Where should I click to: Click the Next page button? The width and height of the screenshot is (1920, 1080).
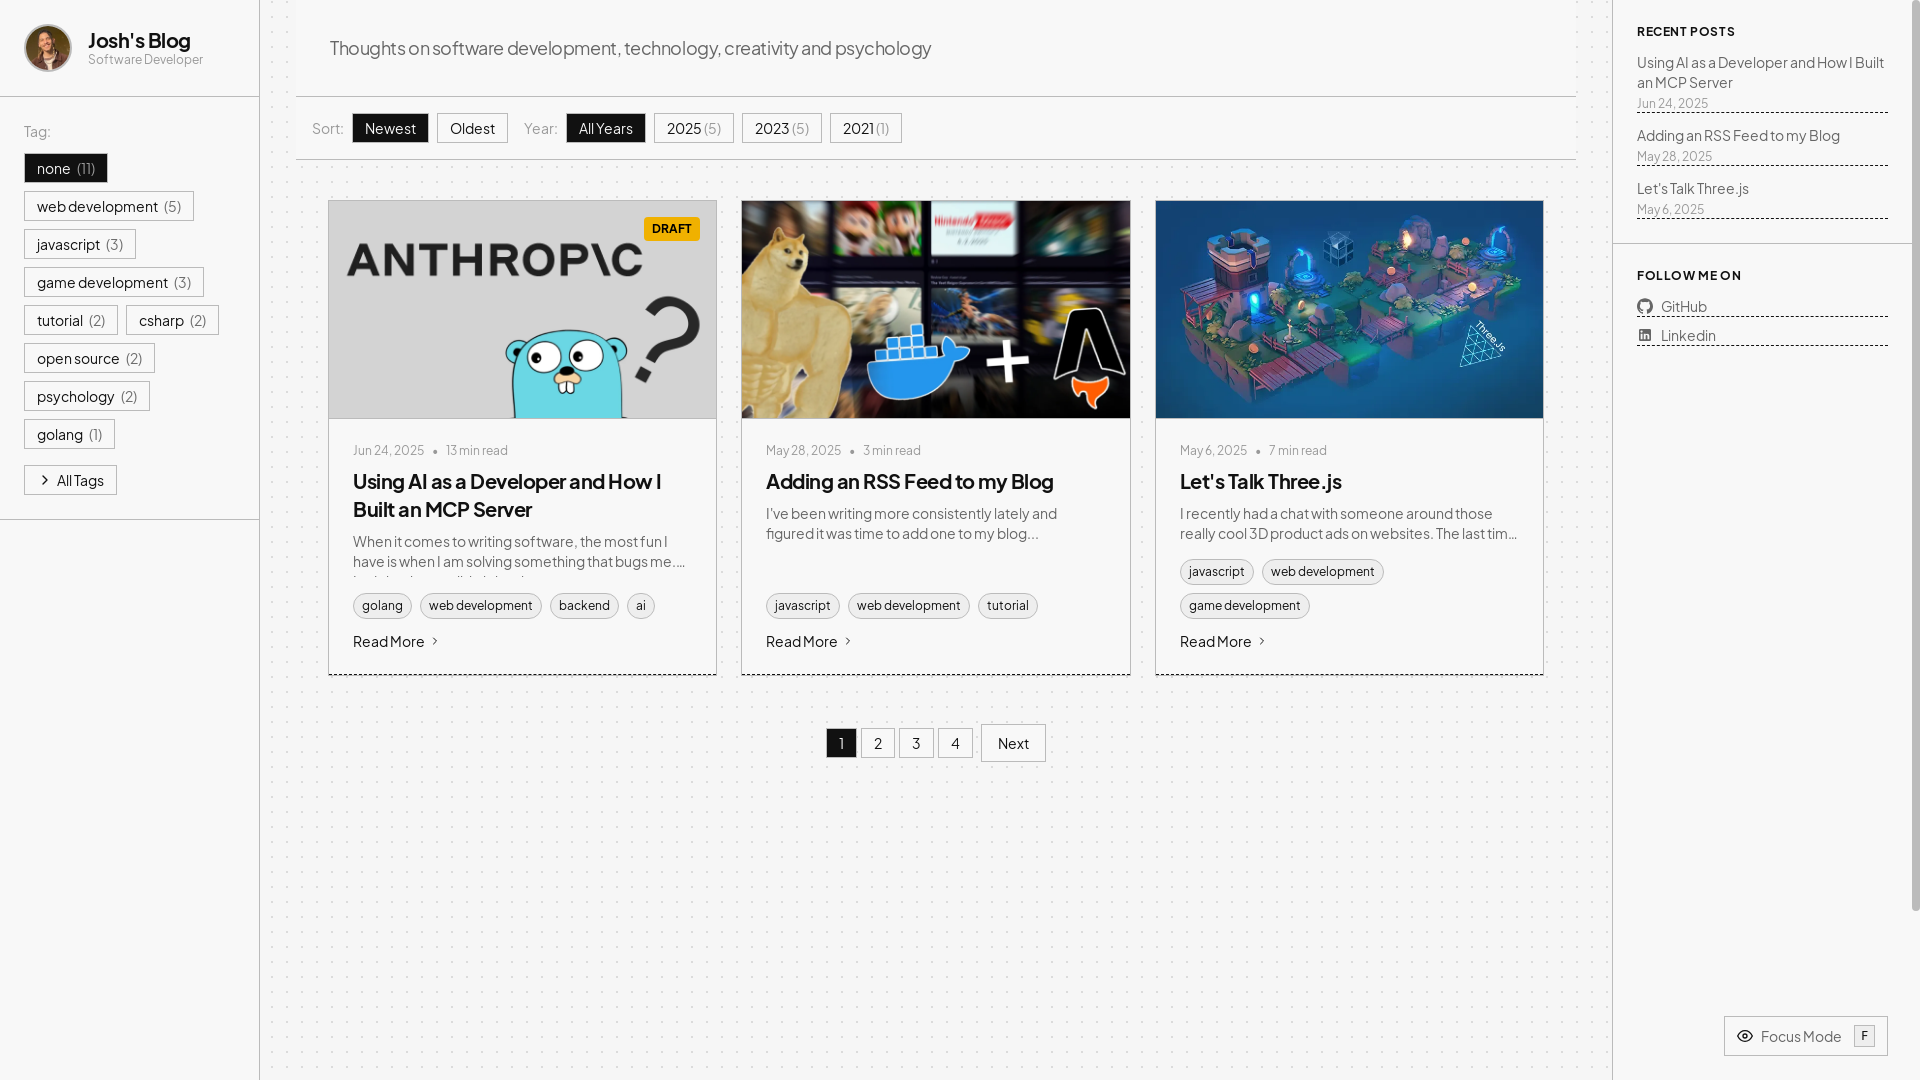(1013, 743)
